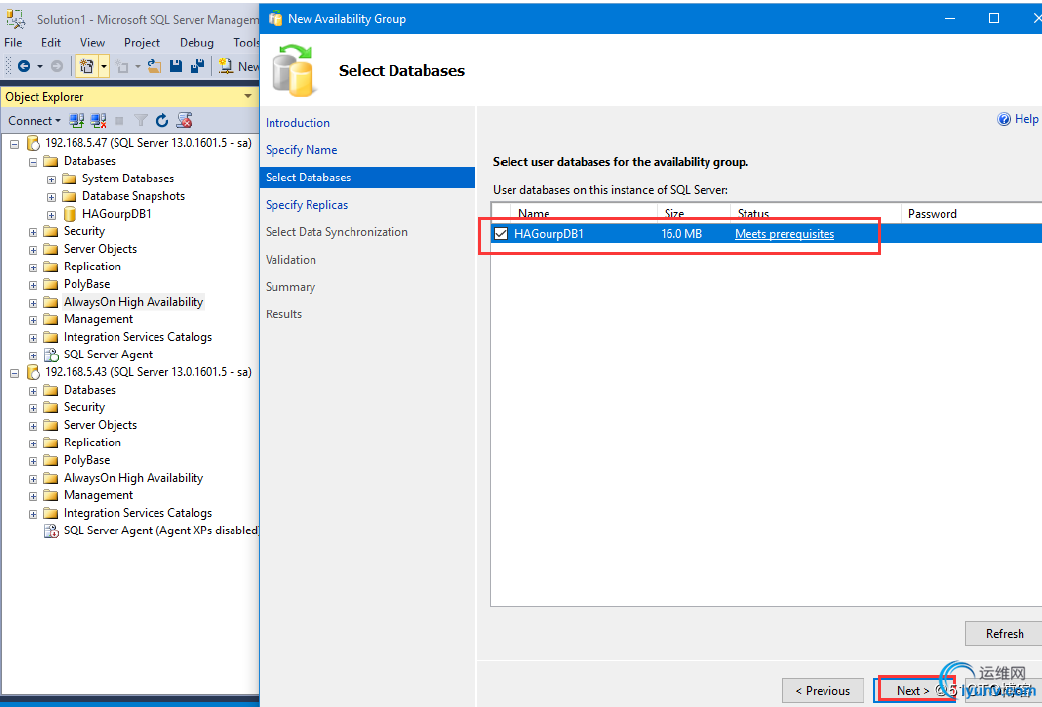Open the Edit menu
This screenshot has height=707, width=1042.
pos(51,43)
